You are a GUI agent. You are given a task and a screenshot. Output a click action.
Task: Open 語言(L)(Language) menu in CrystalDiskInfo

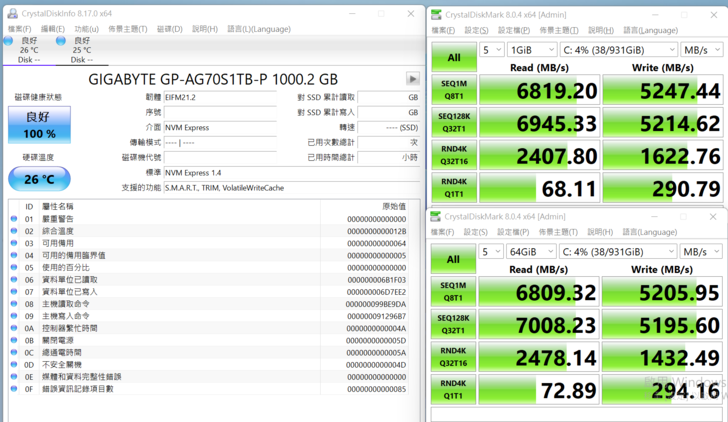point(259,29)
